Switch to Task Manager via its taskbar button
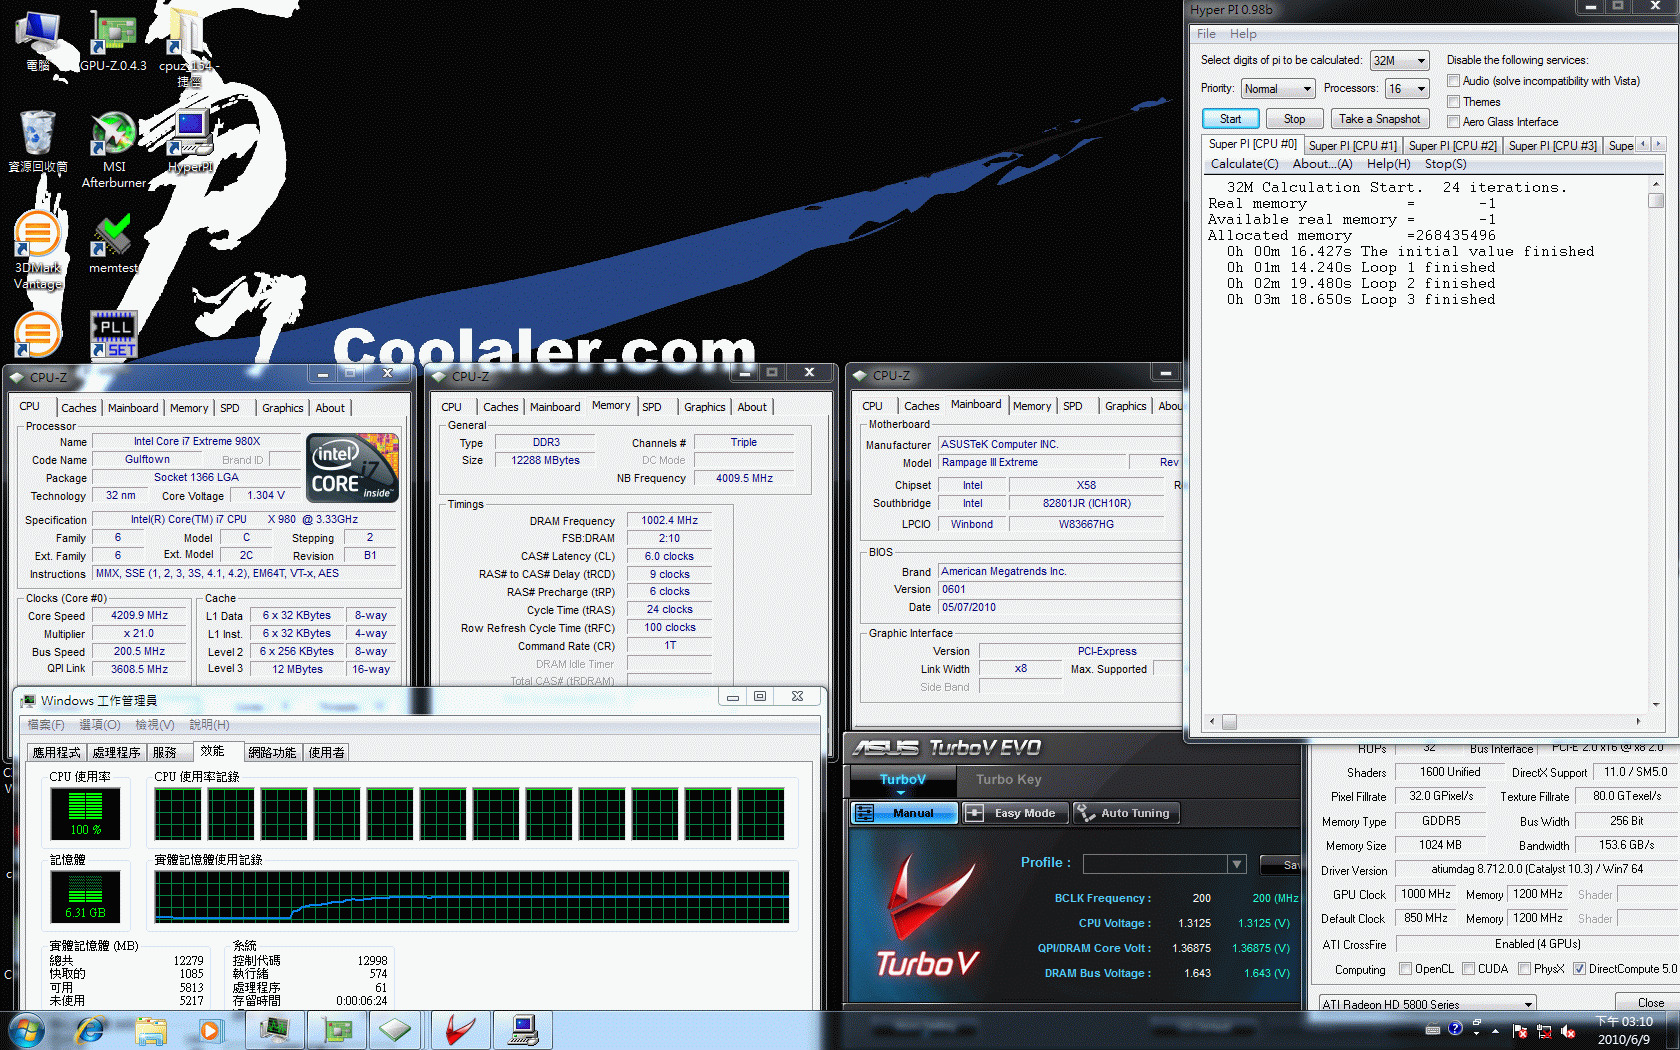1680x1050 pixels. (274, 1030)
